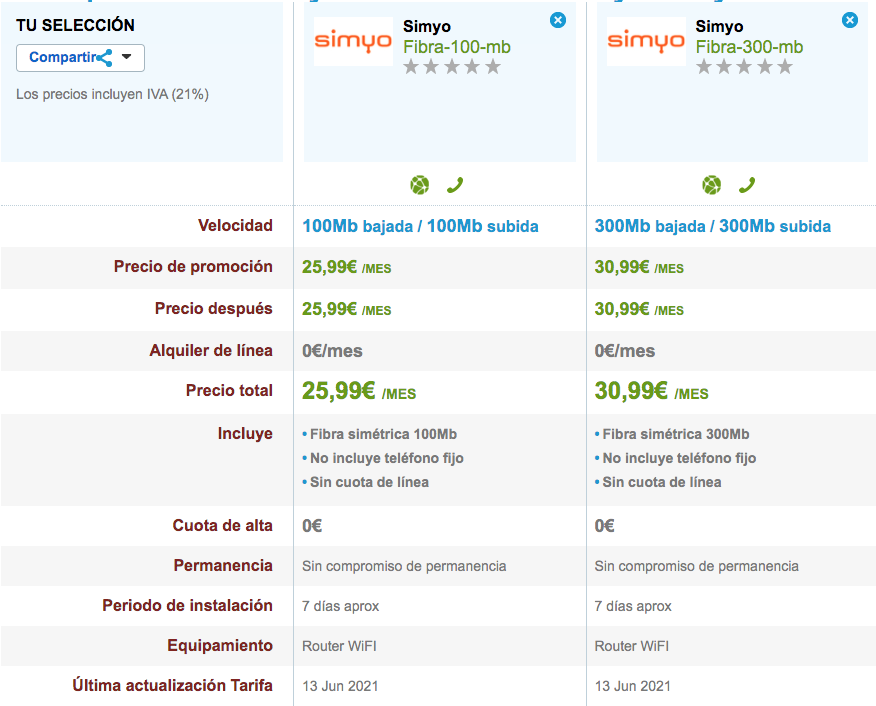
Task: Click the 'Última actualización Tarifa' row label
Action: [x=173, y=685]
